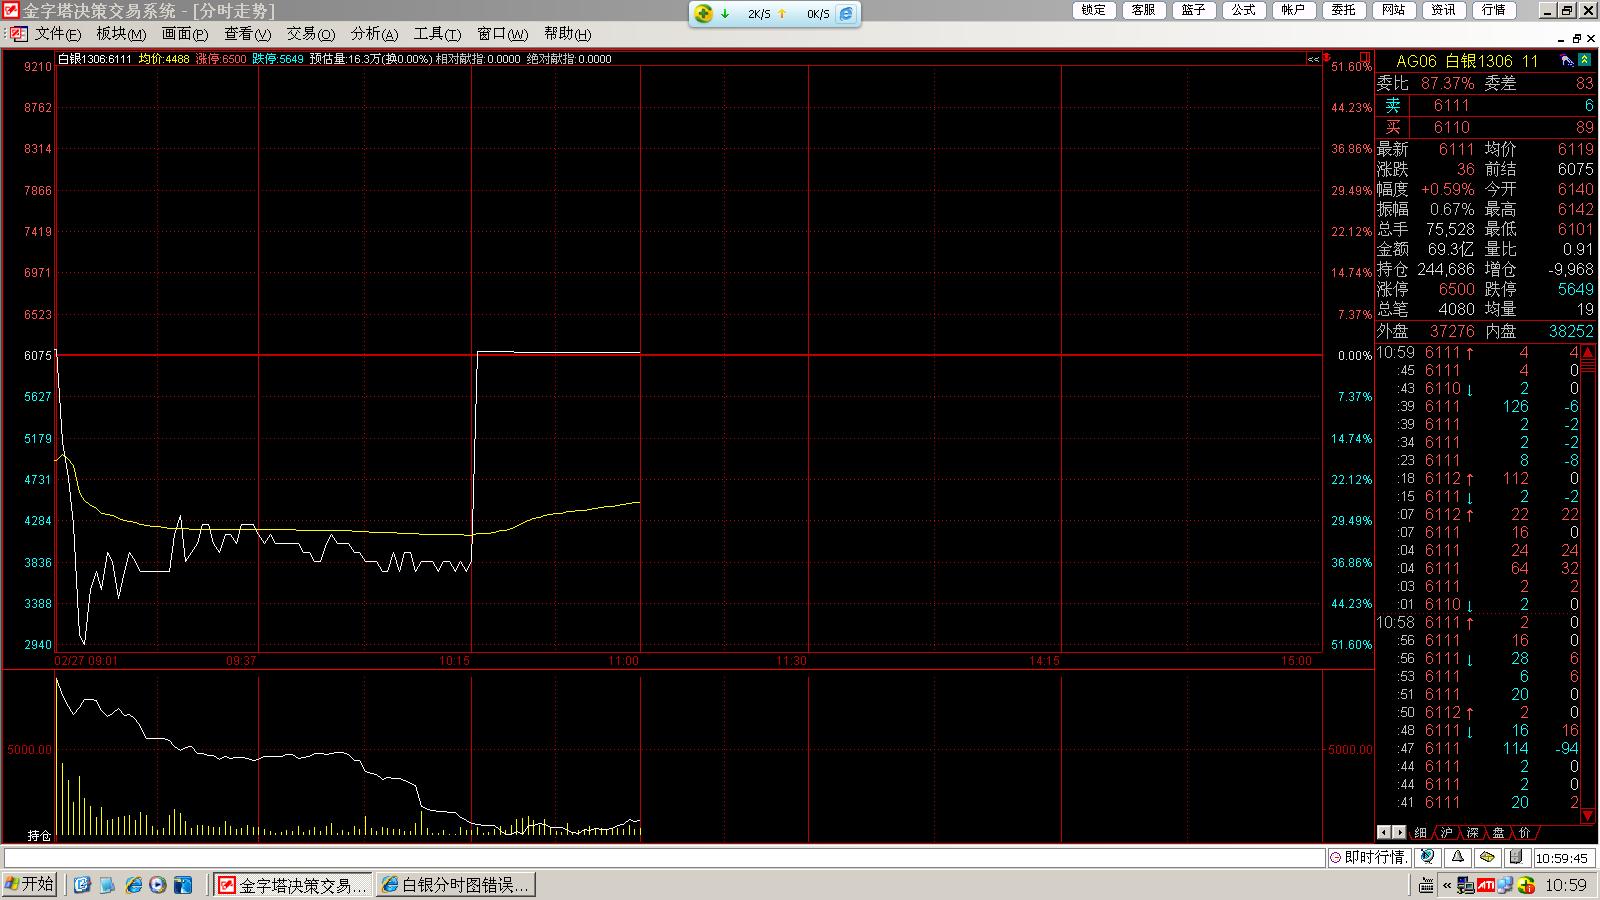The height and width of the screenshot is (900, 1600).
Task: Expand hidden system tray icons
Action: pyautogui.click(x=1446, y=885)
